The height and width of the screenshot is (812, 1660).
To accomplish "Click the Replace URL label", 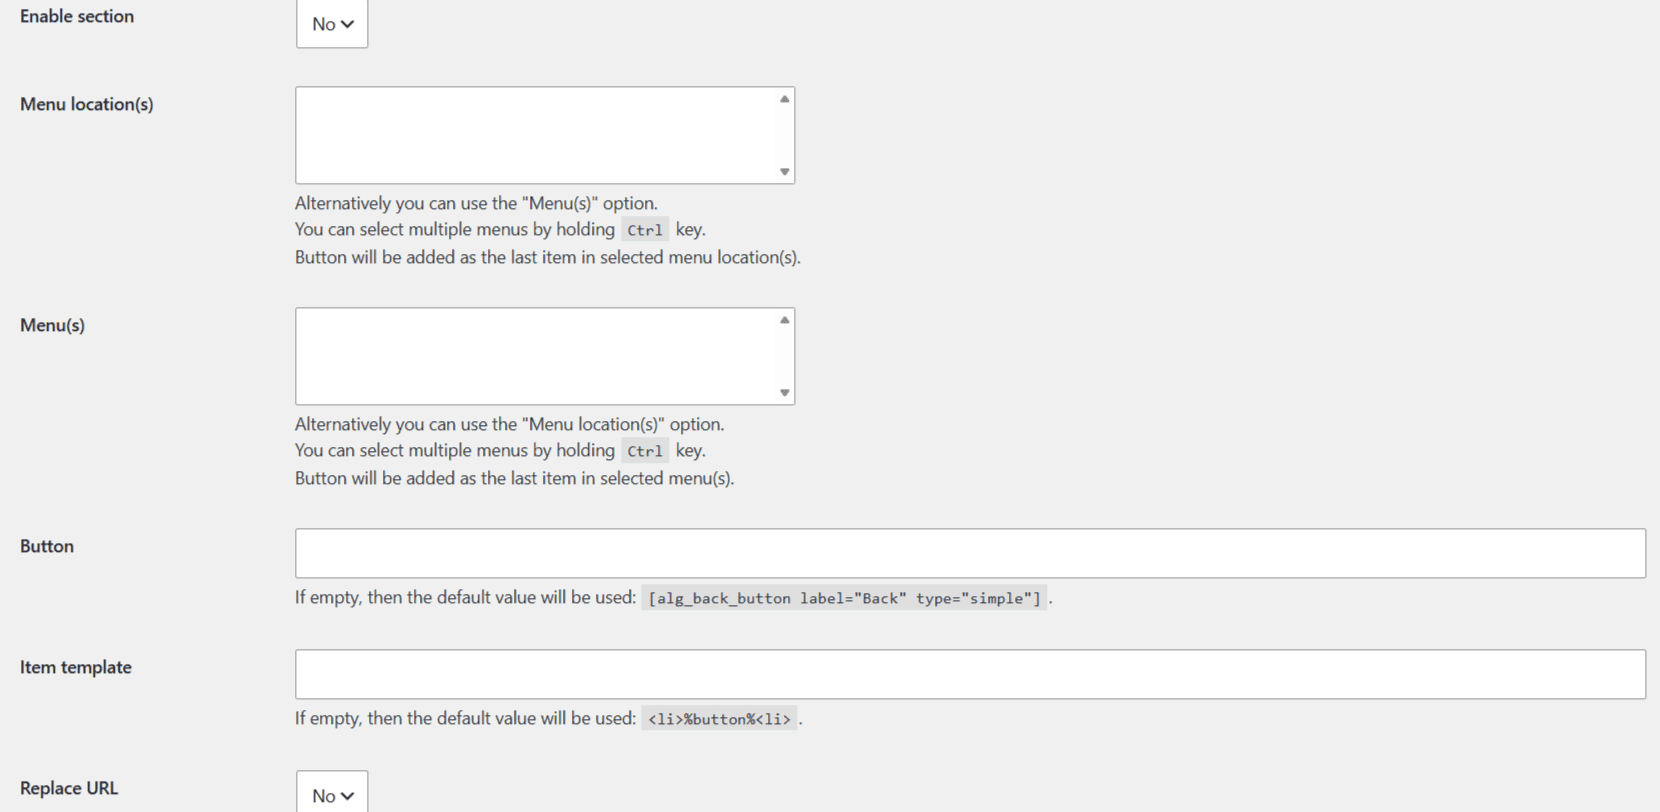I will (69, 788).
